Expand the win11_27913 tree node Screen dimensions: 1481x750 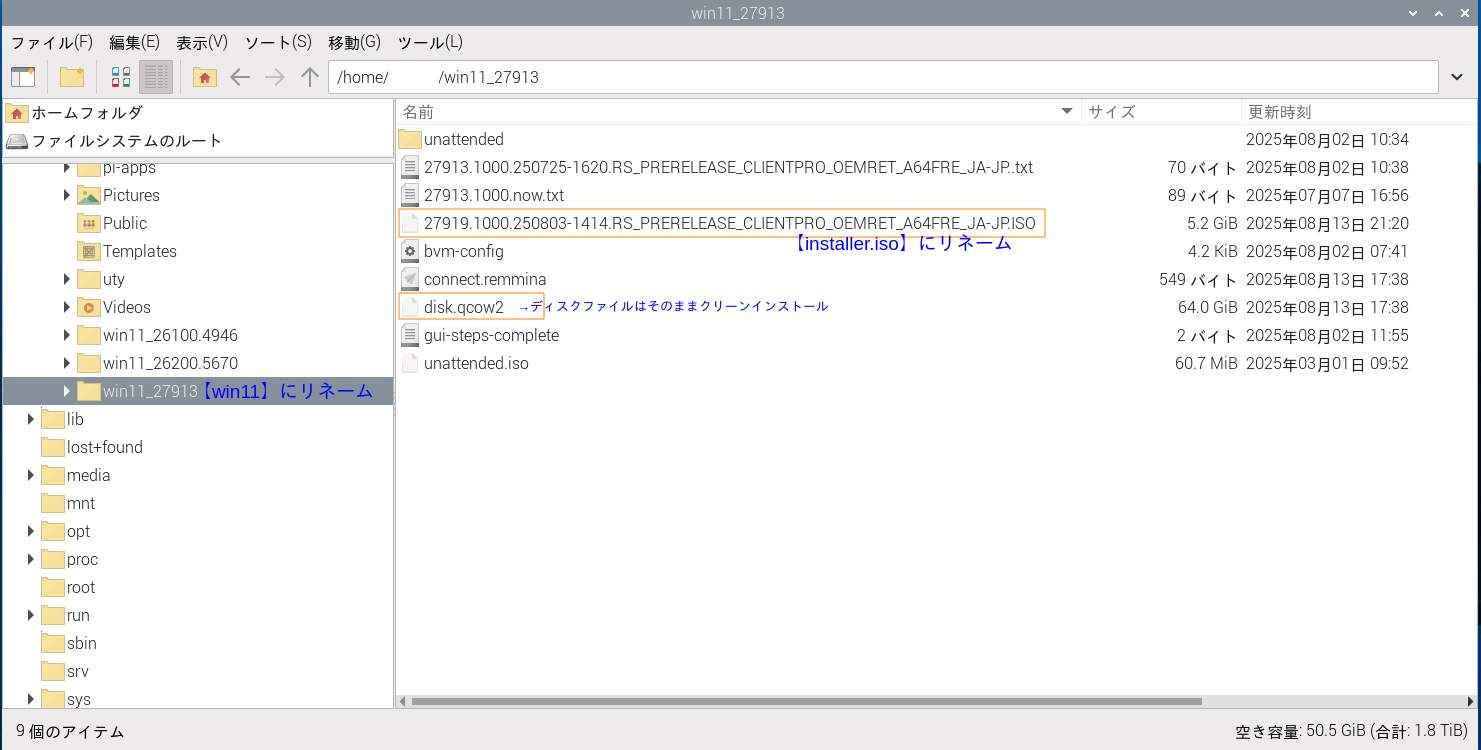(67, 391)
